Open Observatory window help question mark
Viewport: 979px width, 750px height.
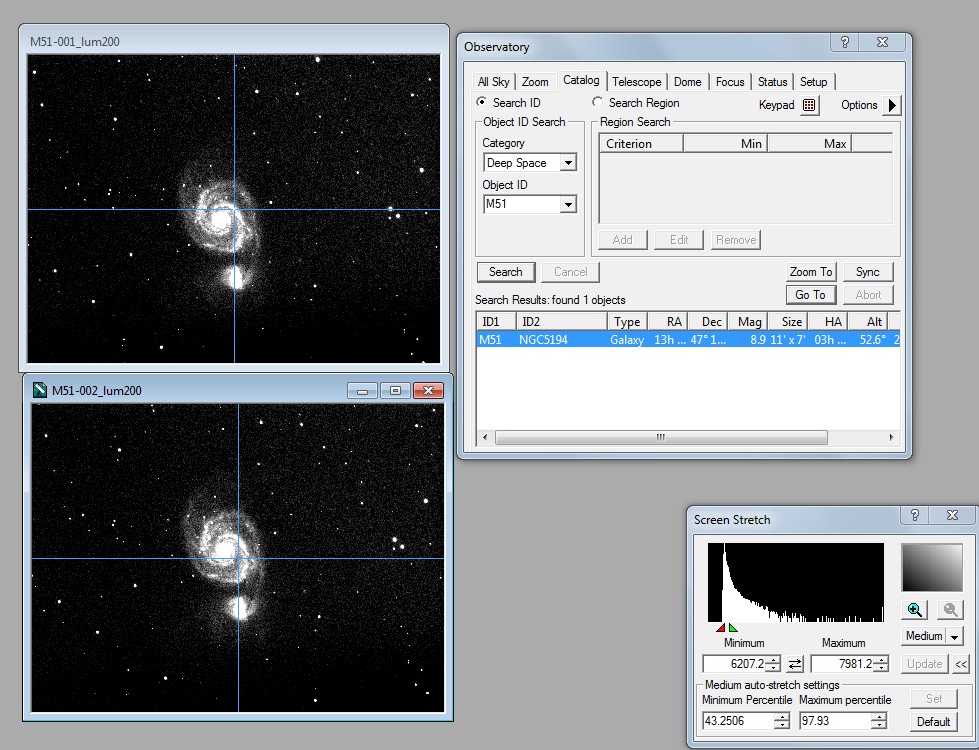click(844, 43)
